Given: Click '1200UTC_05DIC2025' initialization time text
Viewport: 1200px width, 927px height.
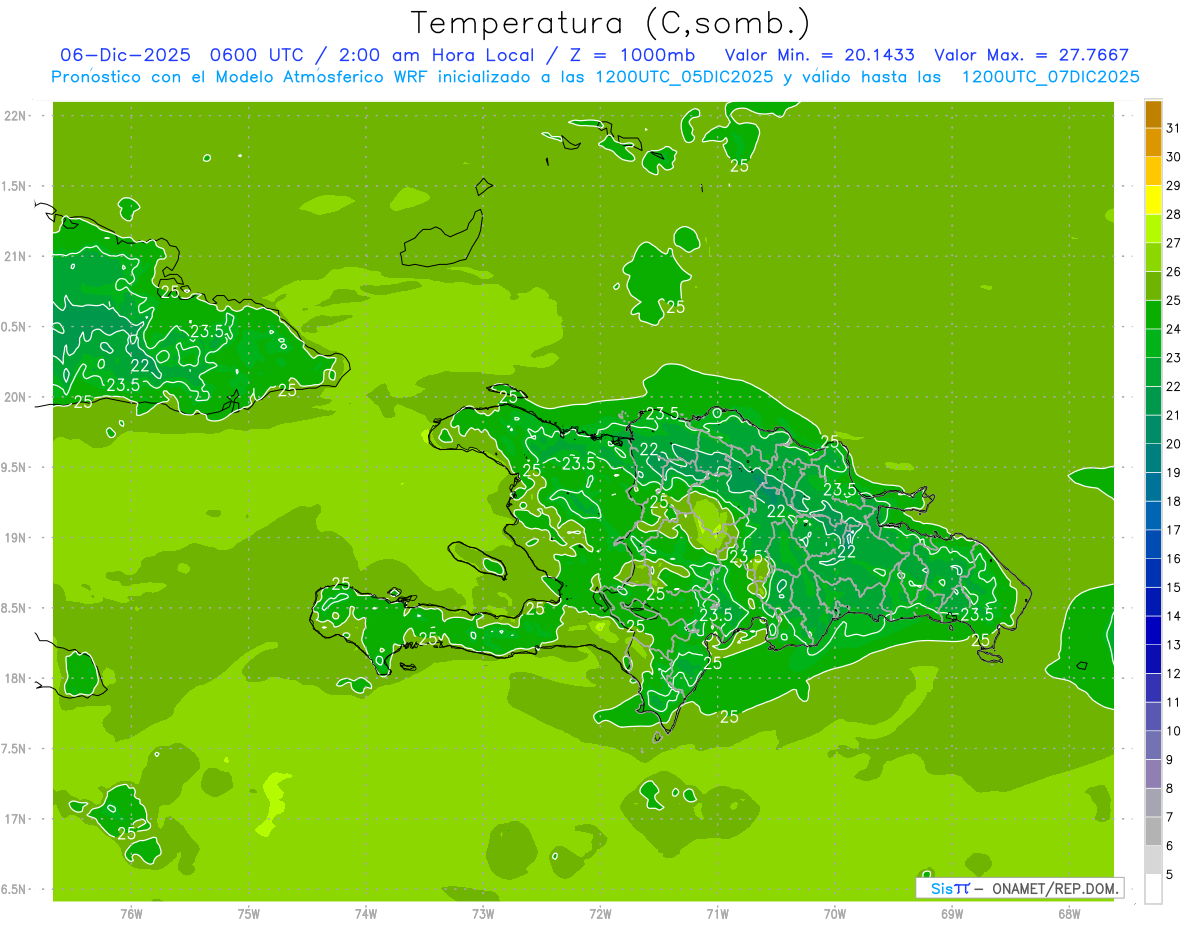Looking at the screenshot, I should 683,77.
